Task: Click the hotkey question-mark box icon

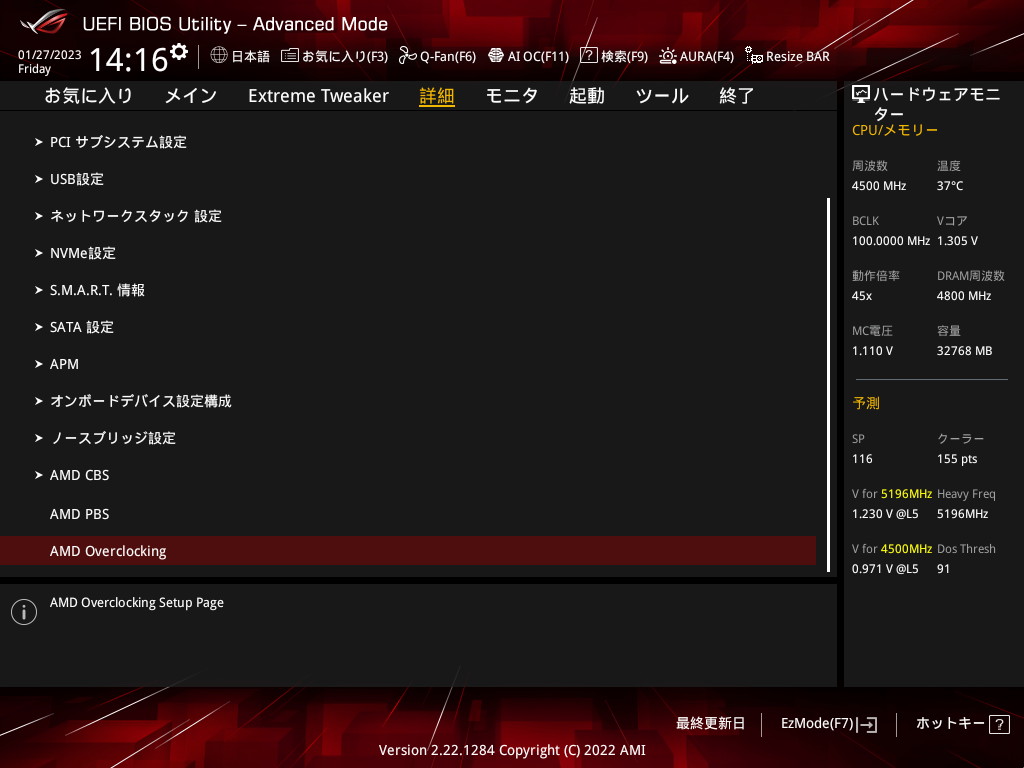Action: (x=999, y=724)
